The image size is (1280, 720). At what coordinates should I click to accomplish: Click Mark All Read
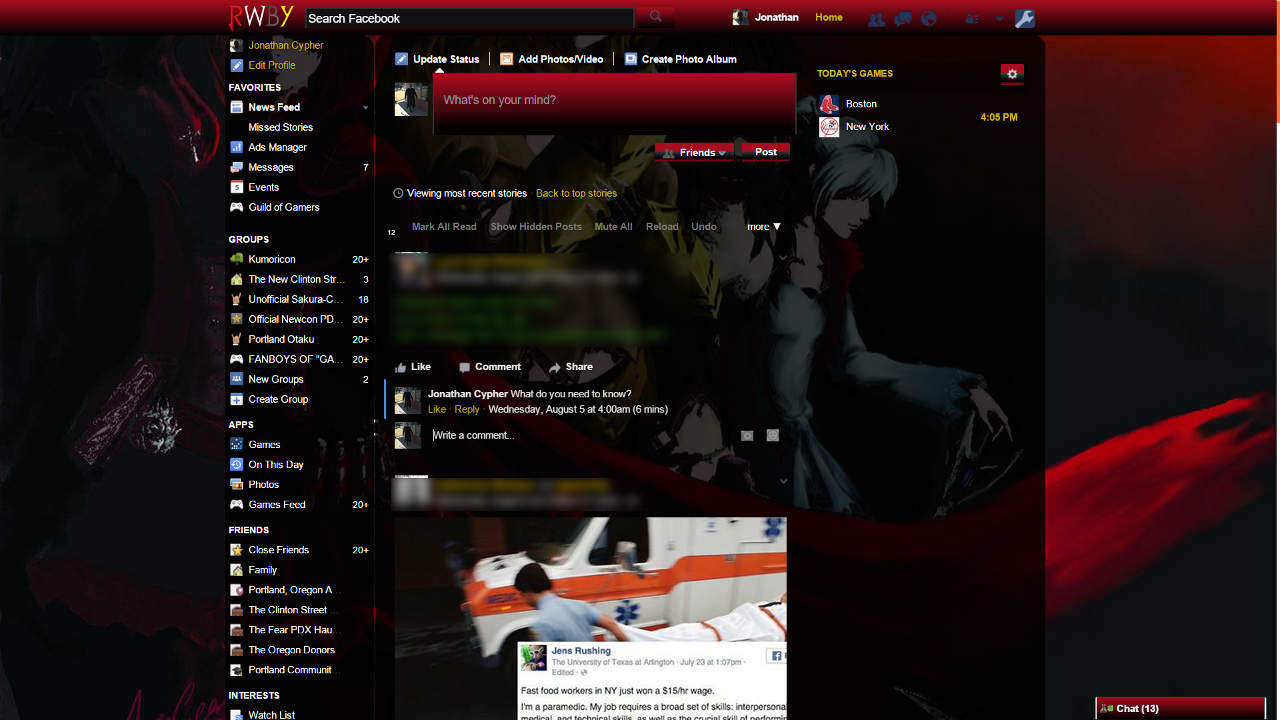444,227
